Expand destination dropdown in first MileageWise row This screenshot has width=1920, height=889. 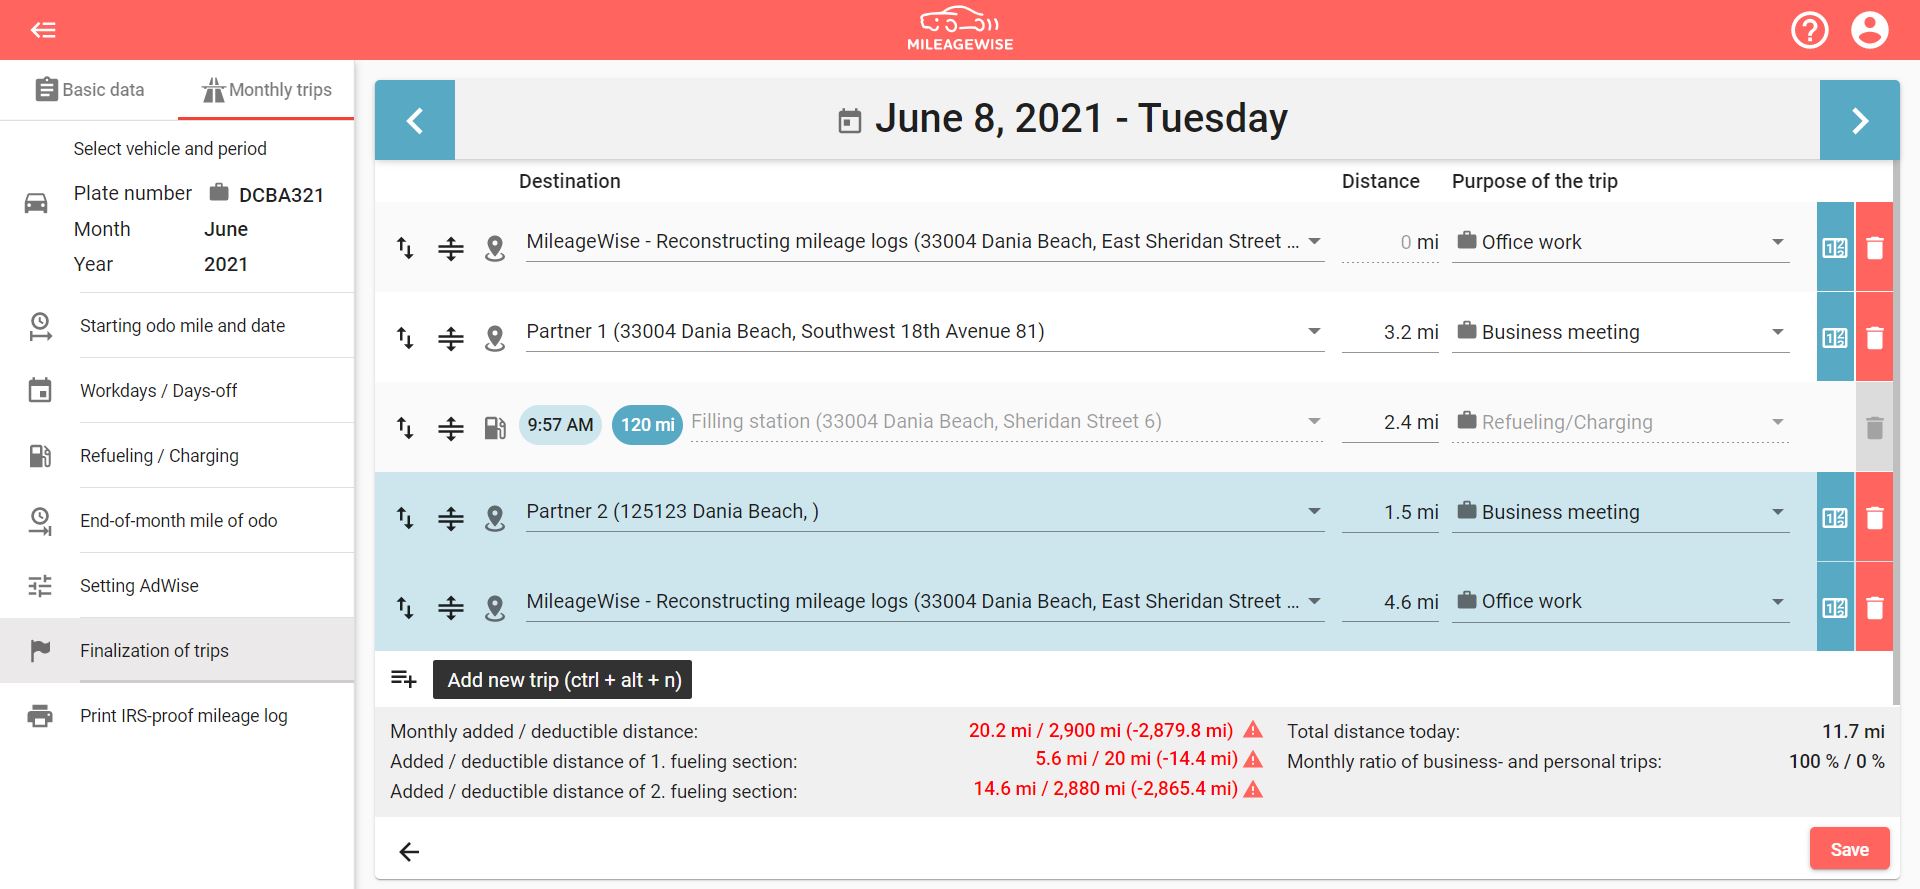coord(1315,241)
